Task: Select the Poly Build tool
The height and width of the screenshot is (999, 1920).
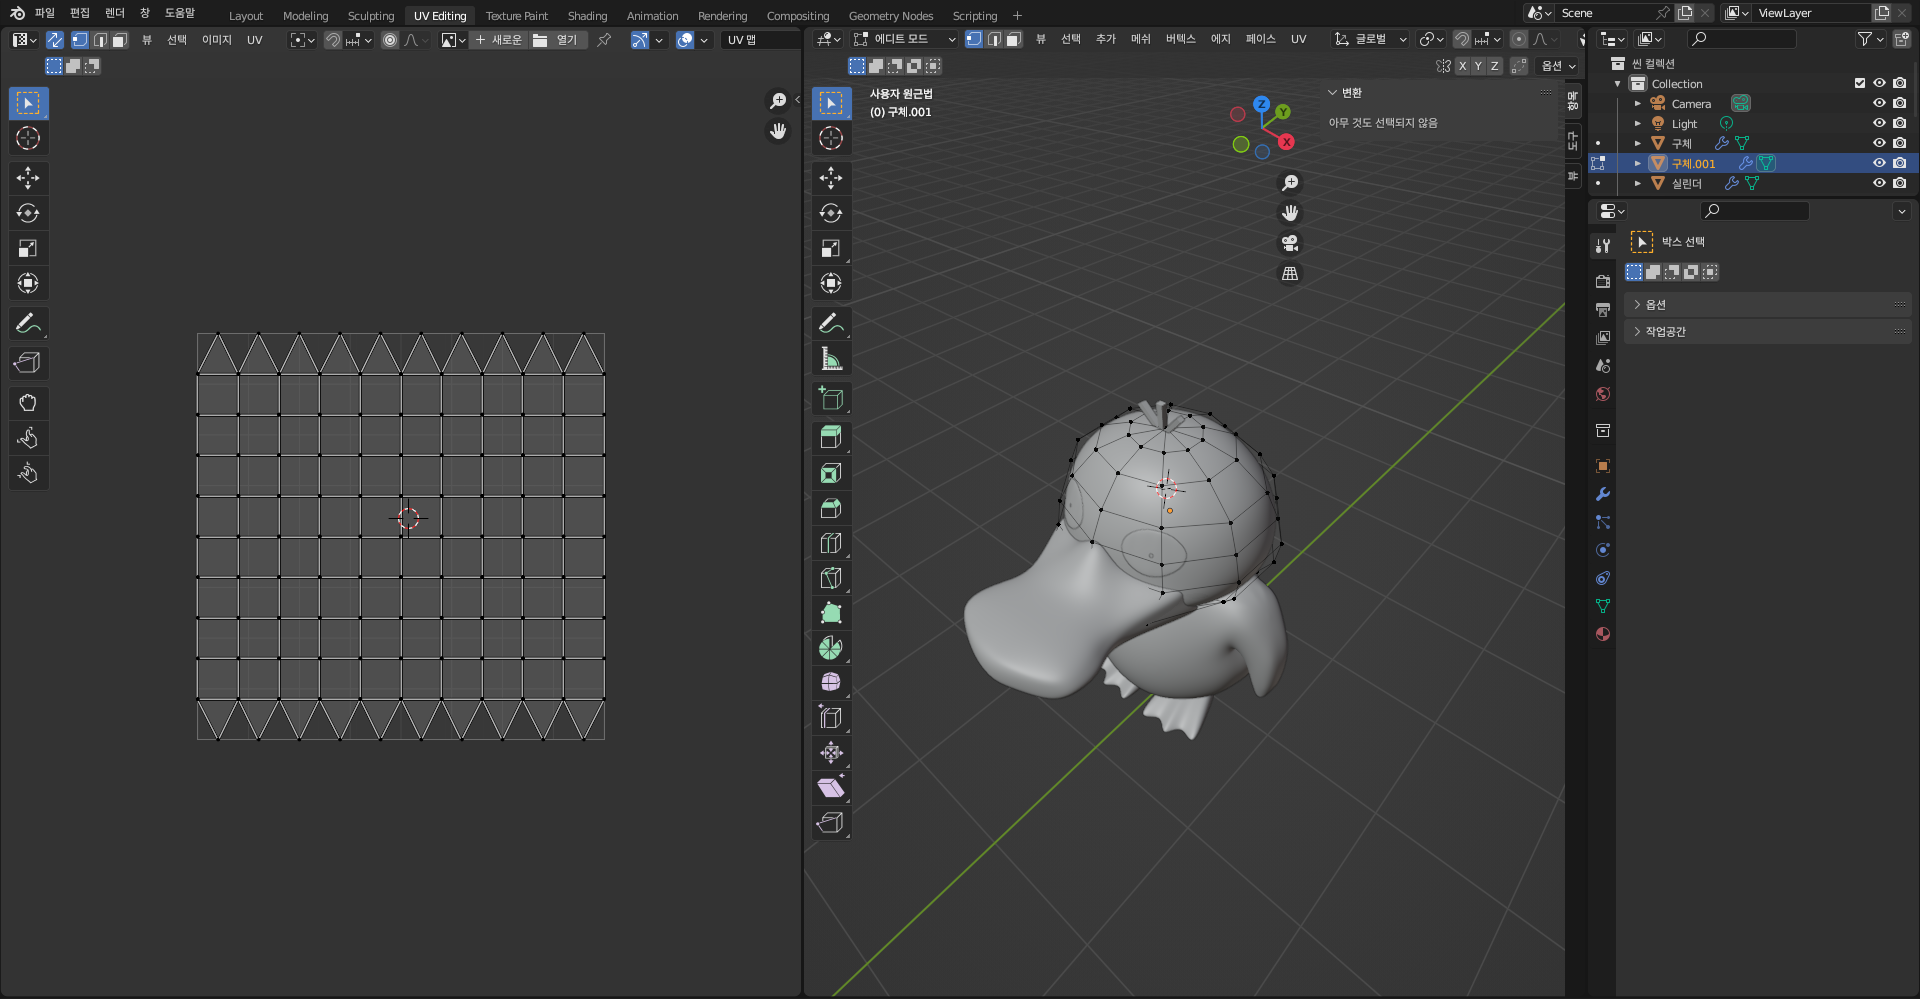Action: pyautogui.click(x=831, y=613)
